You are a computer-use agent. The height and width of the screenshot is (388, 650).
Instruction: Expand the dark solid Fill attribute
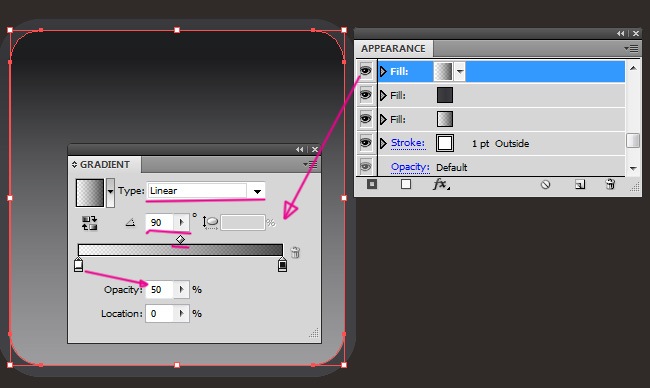tap(383, 96)
